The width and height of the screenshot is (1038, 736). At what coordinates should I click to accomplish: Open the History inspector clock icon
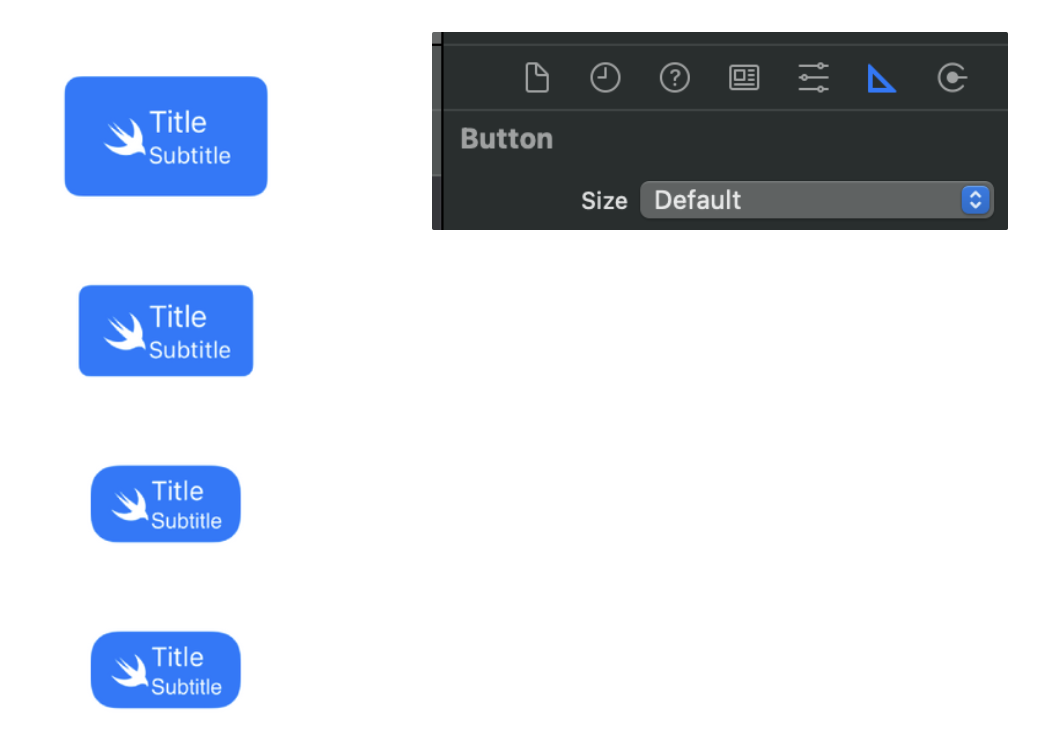tap(605, 78)
